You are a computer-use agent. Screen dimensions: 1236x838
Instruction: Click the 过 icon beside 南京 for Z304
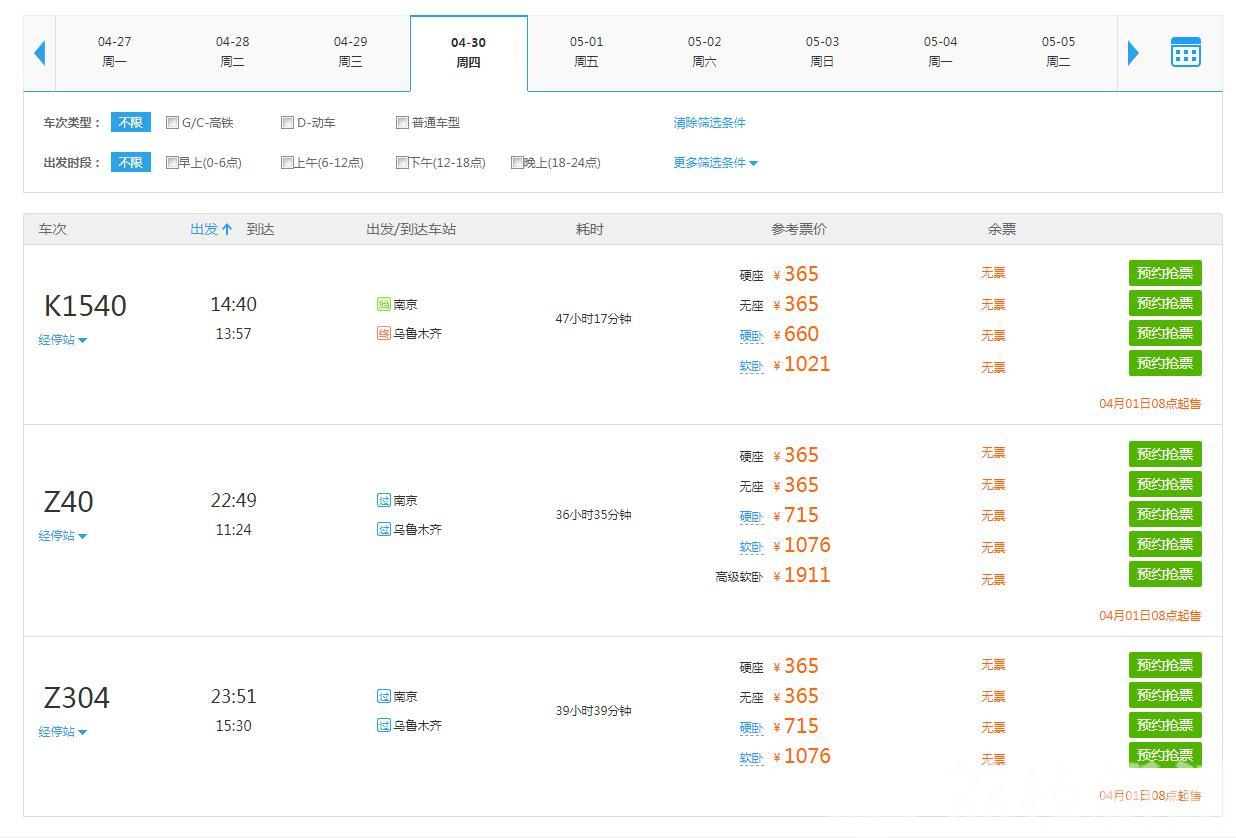coord(383,696)
